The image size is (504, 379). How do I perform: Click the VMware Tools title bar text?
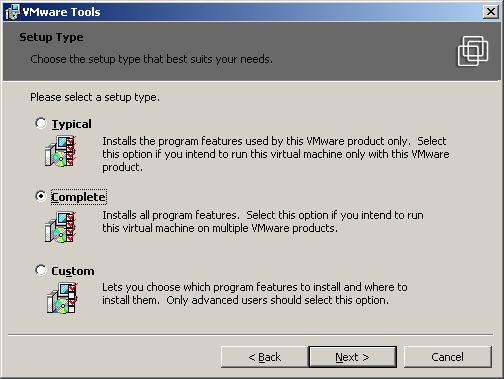pos(61,12)
